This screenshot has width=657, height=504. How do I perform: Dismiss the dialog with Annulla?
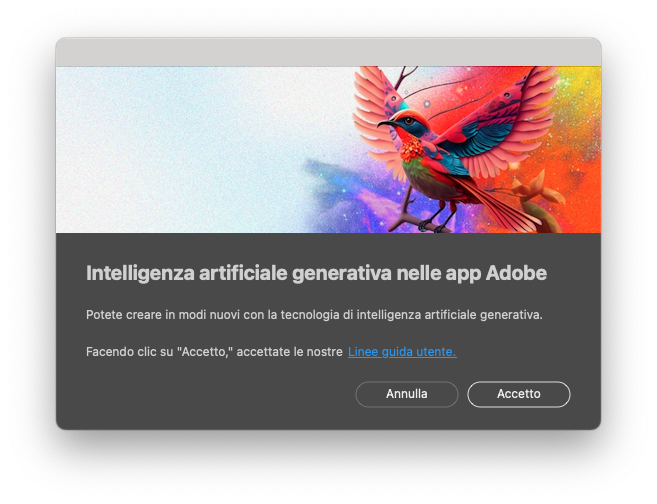[407, 394]
